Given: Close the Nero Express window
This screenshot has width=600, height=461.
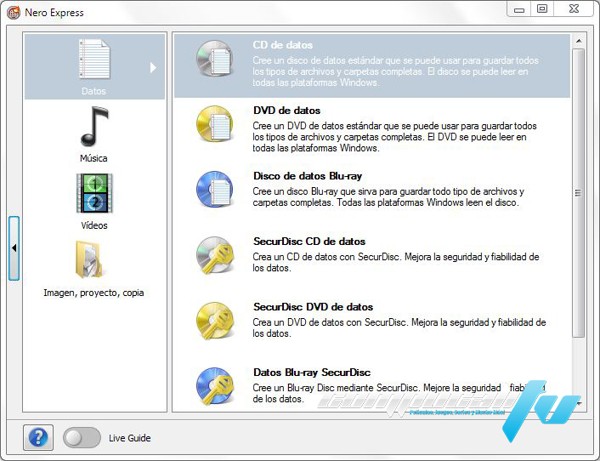Looking at the screenshot, I should pos(574,9).
